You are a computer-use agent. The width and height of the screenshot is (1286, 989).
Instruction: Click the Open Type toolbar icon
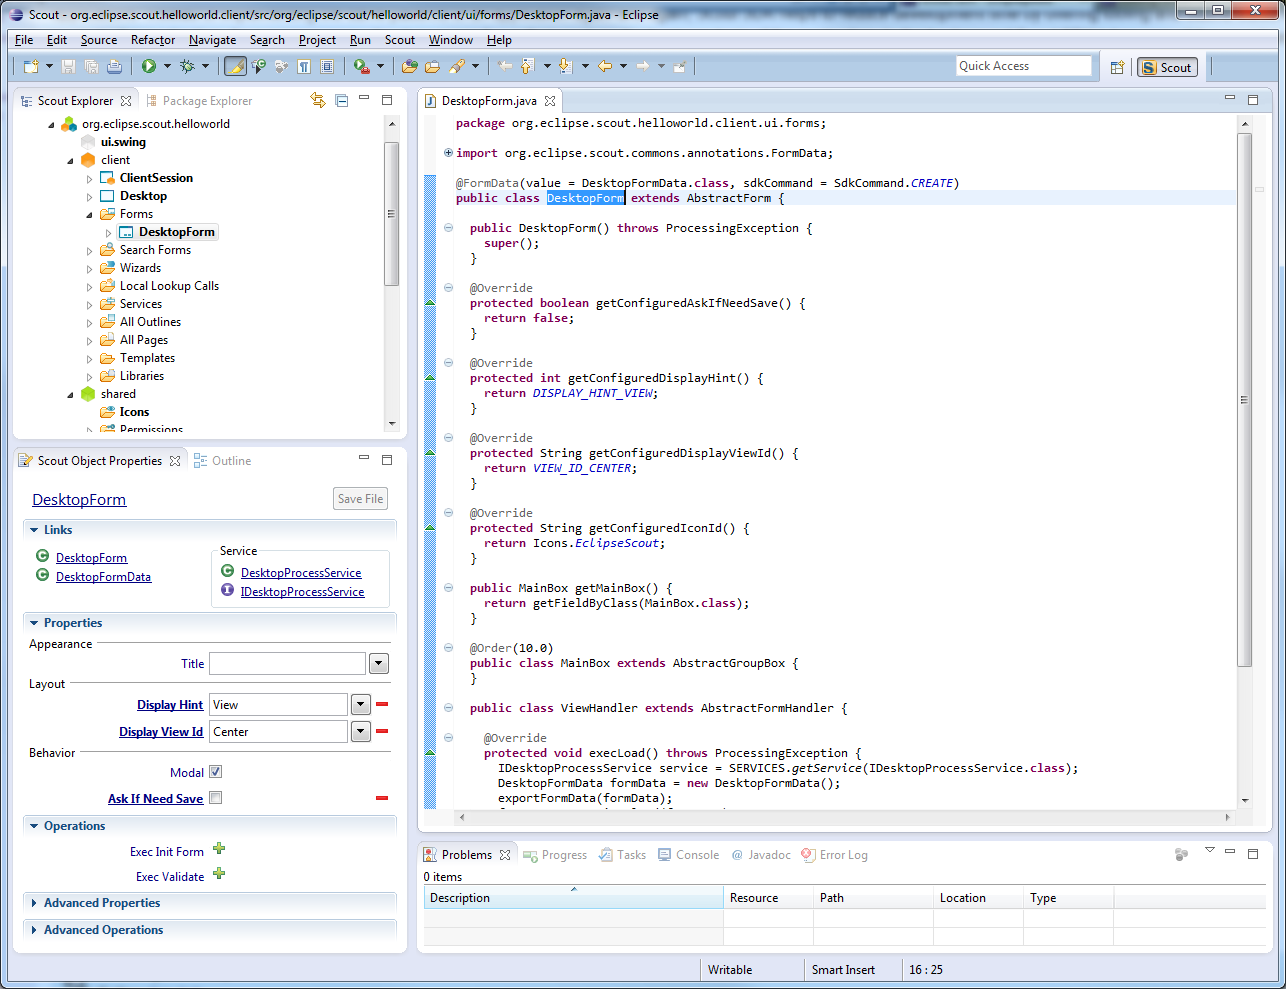[409, 66]
